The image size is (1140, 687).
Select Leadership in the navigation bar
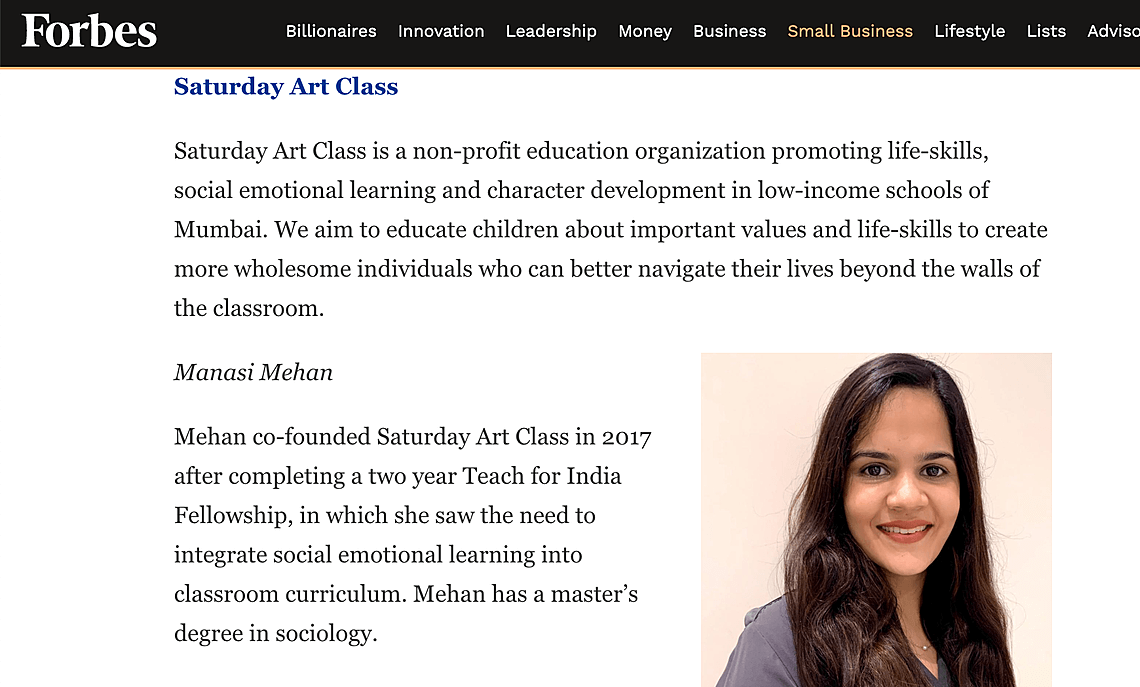(551, 31)
